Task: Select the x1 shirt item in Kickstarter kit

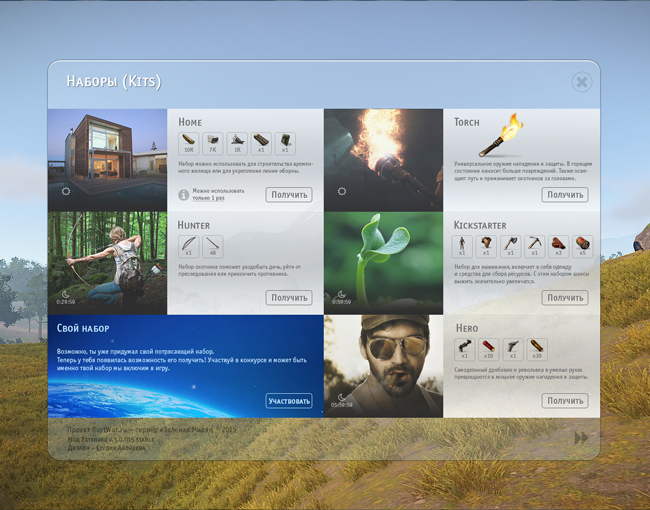Action: point(486,246)
